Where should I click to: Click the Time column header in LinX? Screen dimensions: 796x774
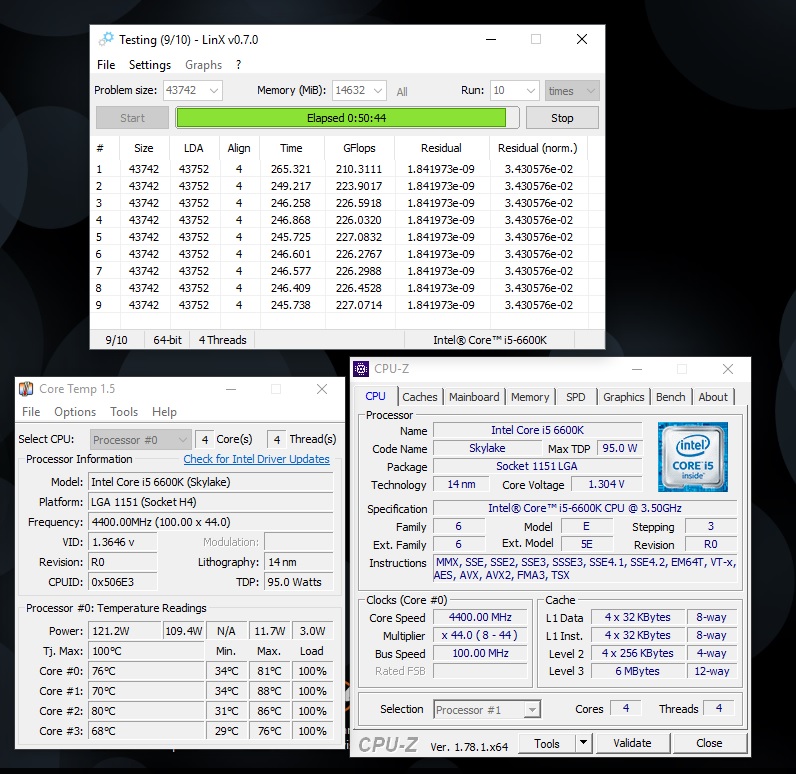pos(291,148)
